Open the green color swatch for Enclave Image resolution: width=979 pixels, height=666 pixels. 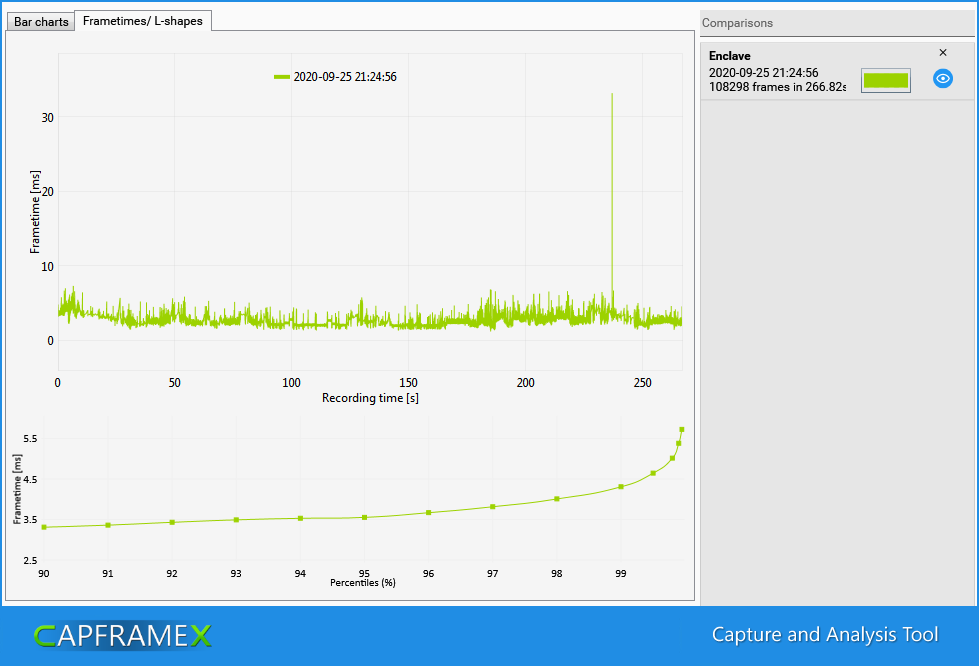[885, 81]
